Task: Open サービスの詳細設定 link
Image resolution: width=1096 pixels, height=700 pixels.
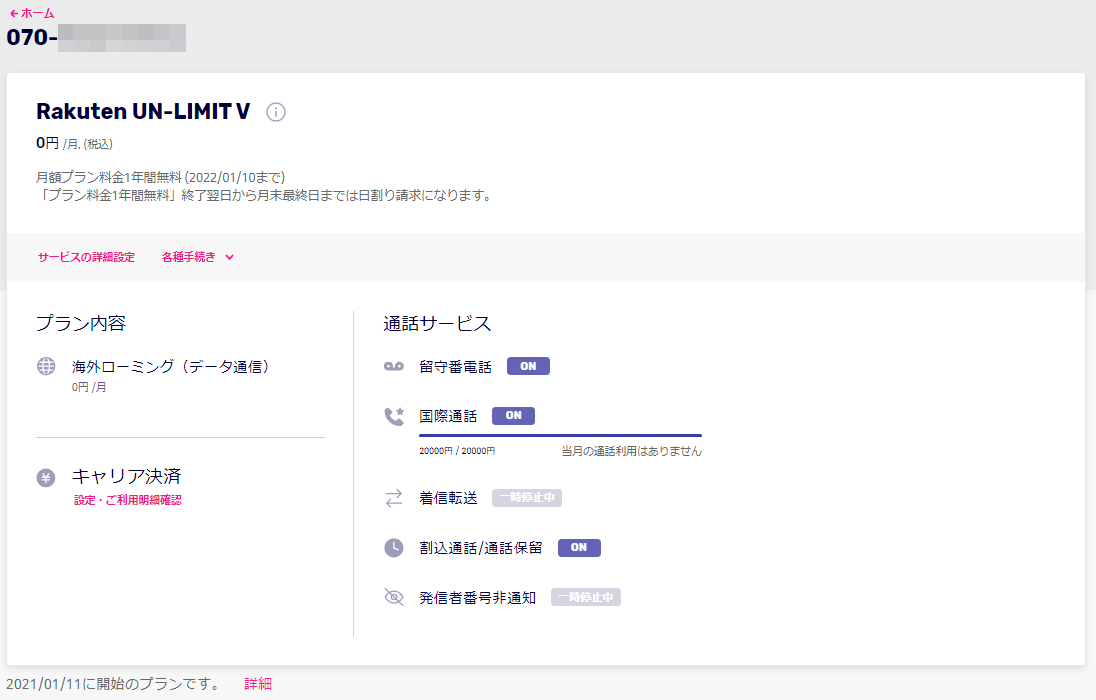Action: (86, 257)
